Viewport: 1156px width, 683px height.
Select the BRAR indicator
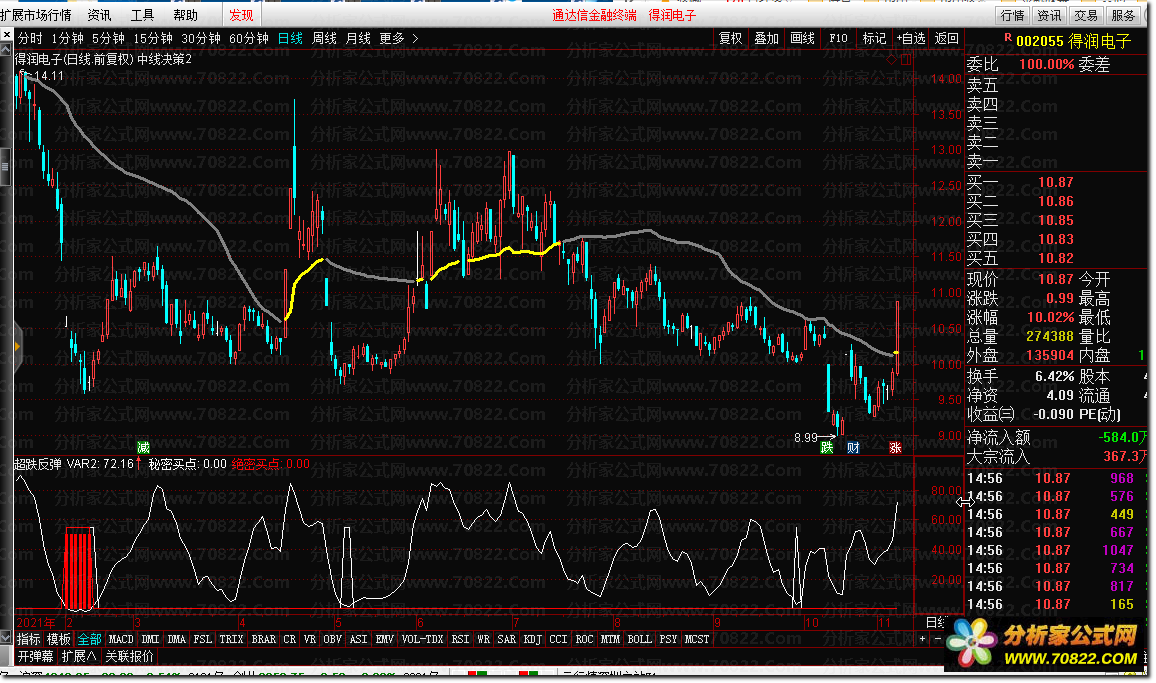point(263,639)
